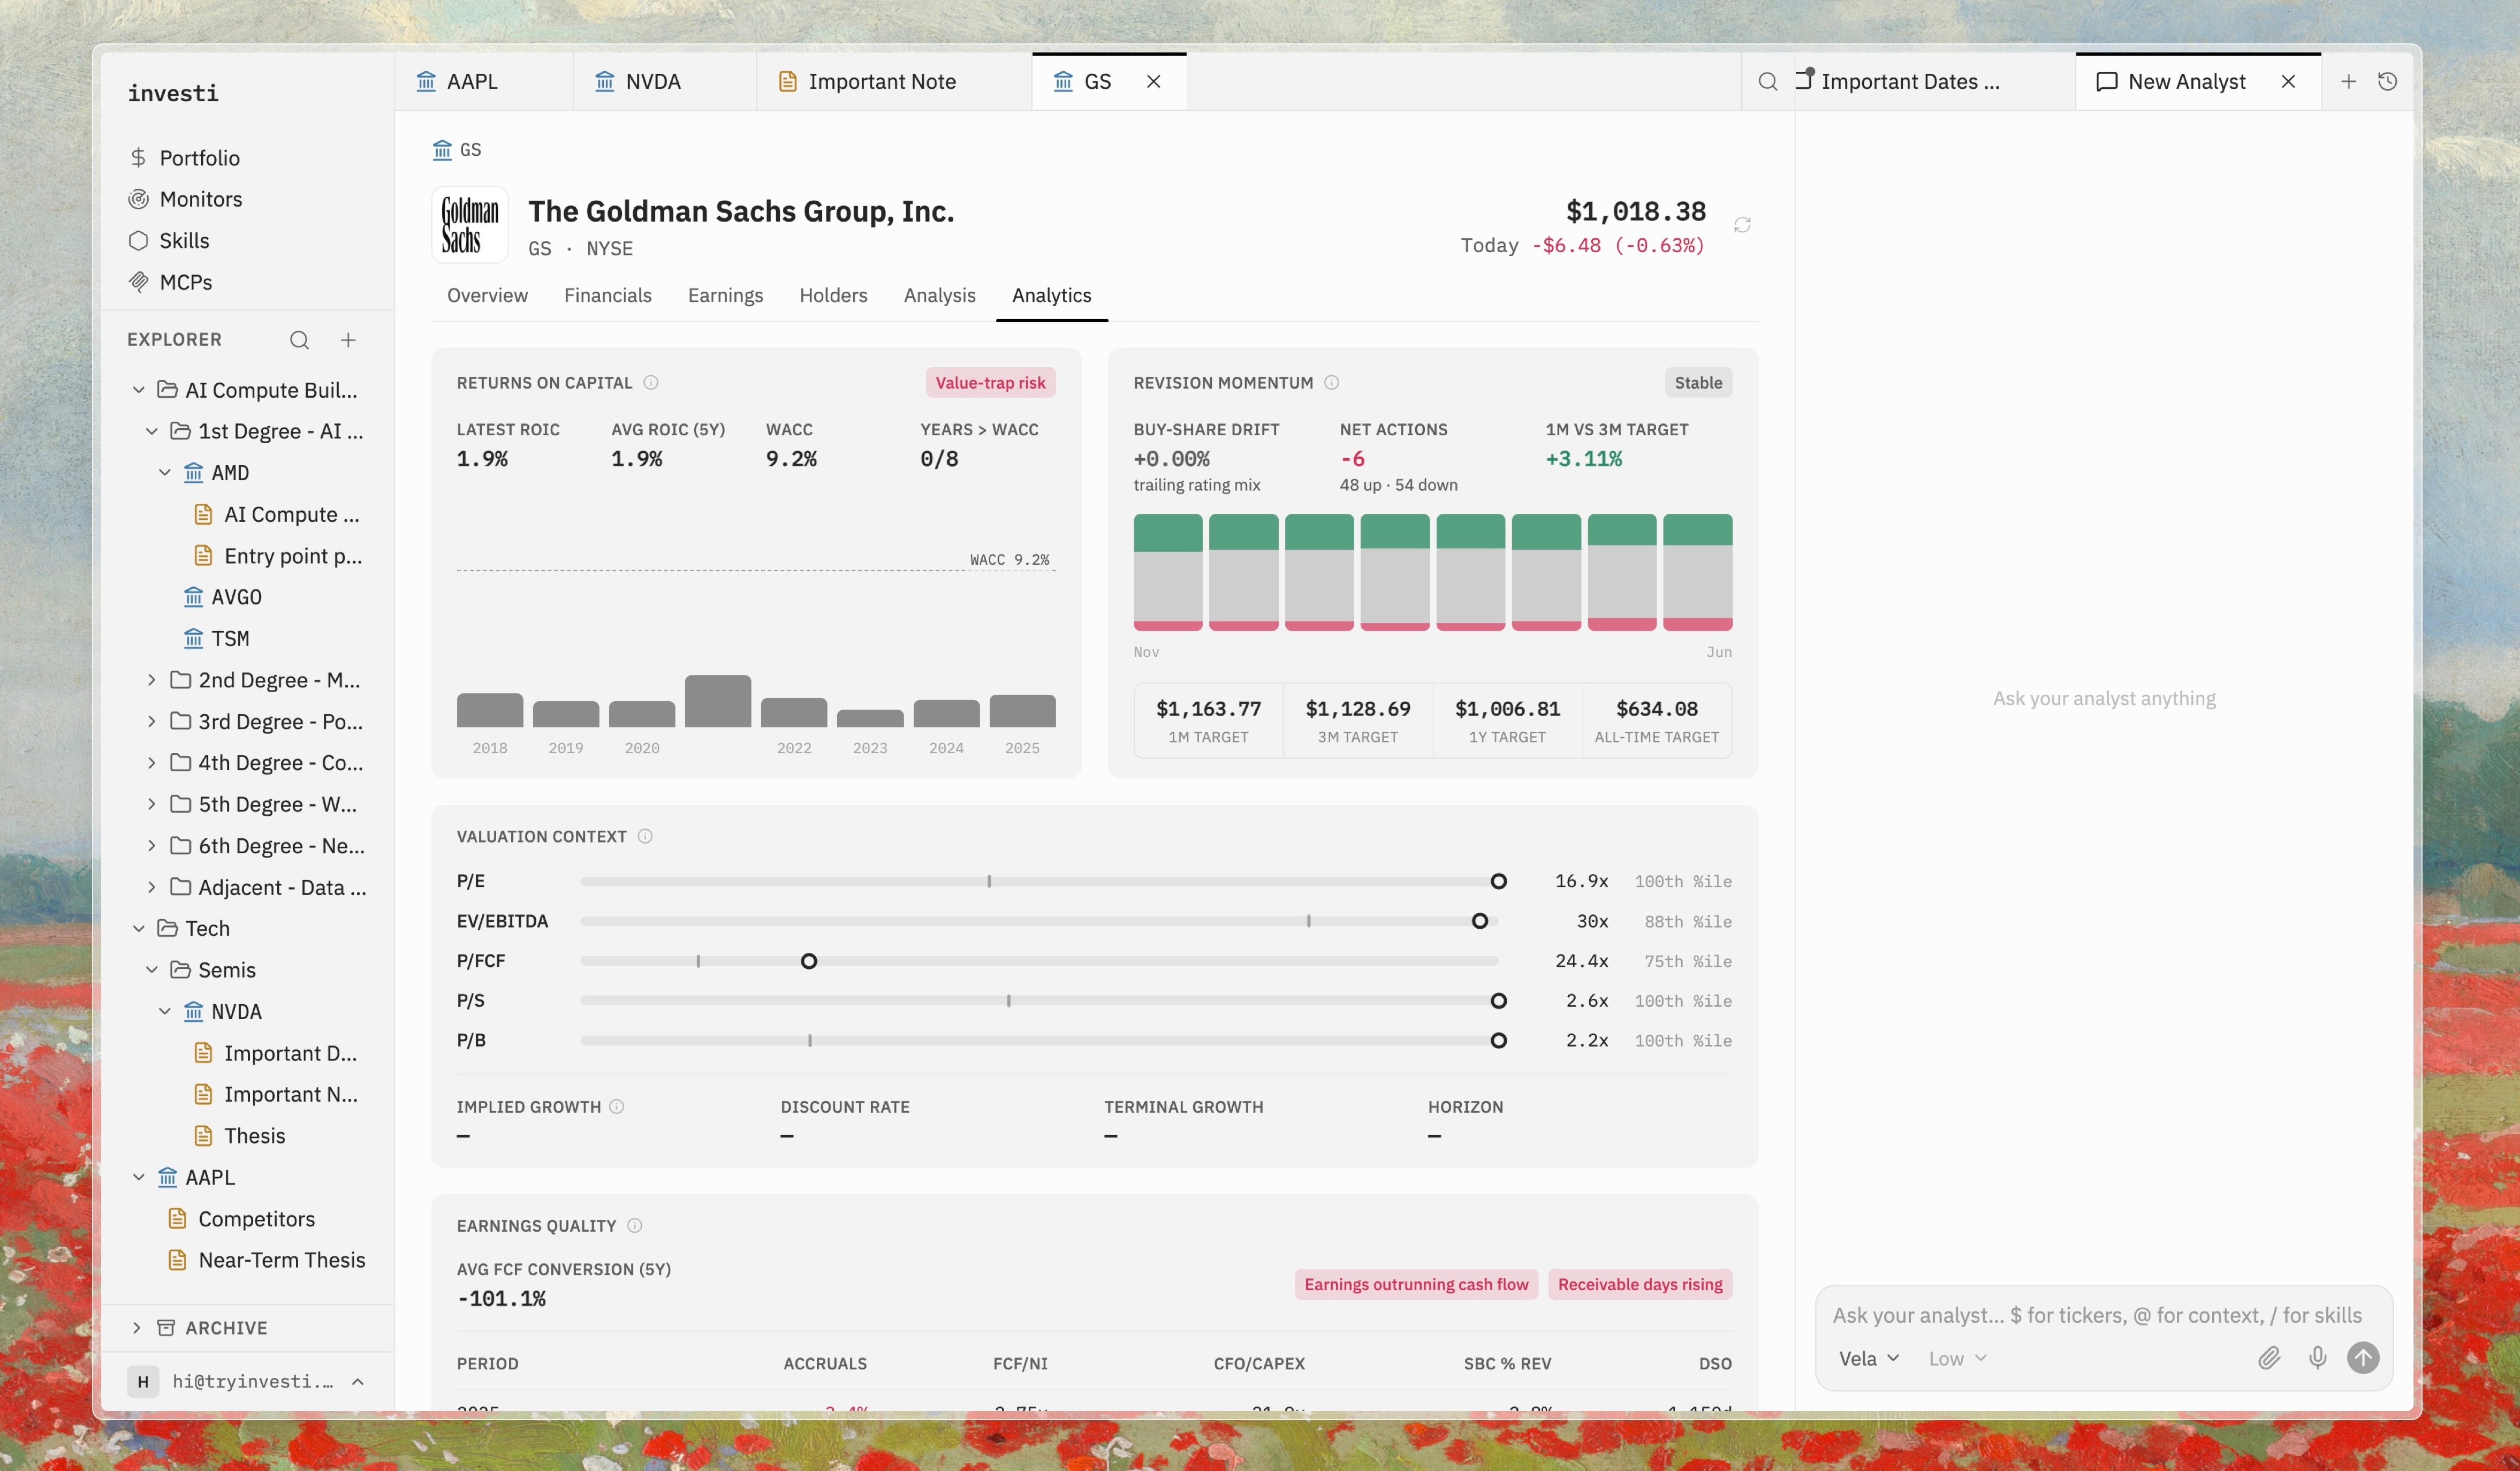Open the Thesis note under NVDA
Image resolution: width=2520 pixels, height=1471 pixels.
(x=239, y=1136)
